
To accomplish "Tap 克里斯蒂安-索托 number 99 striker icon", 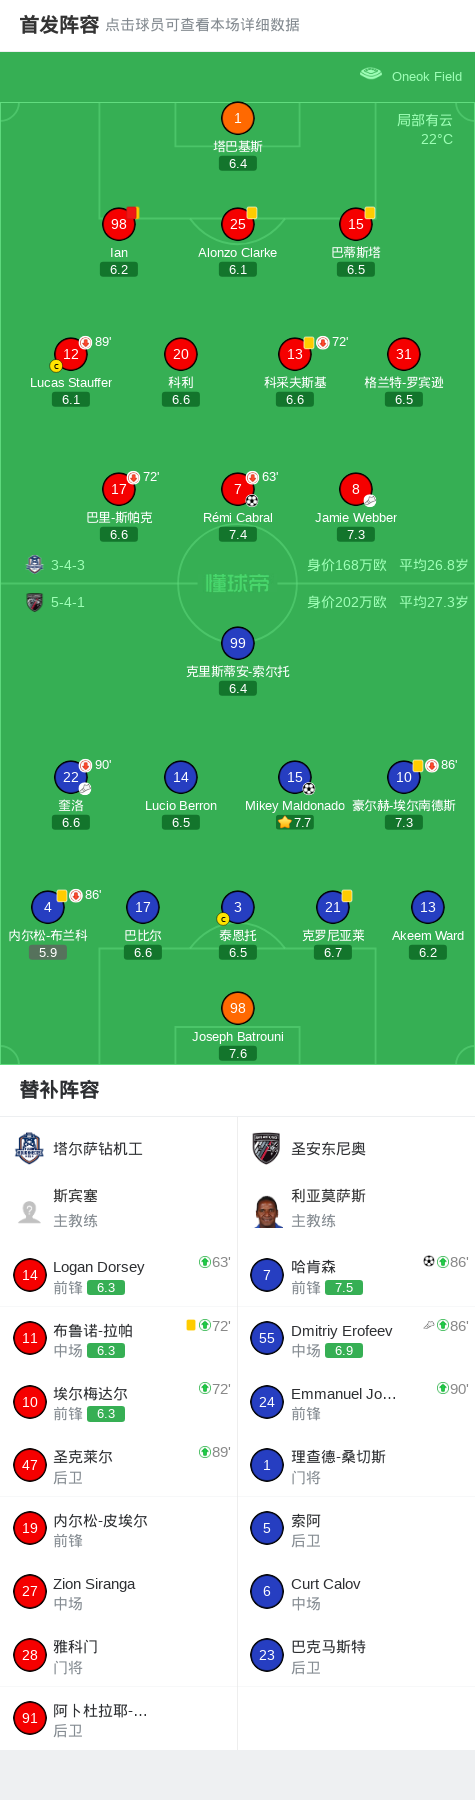I will coord(238,643).
